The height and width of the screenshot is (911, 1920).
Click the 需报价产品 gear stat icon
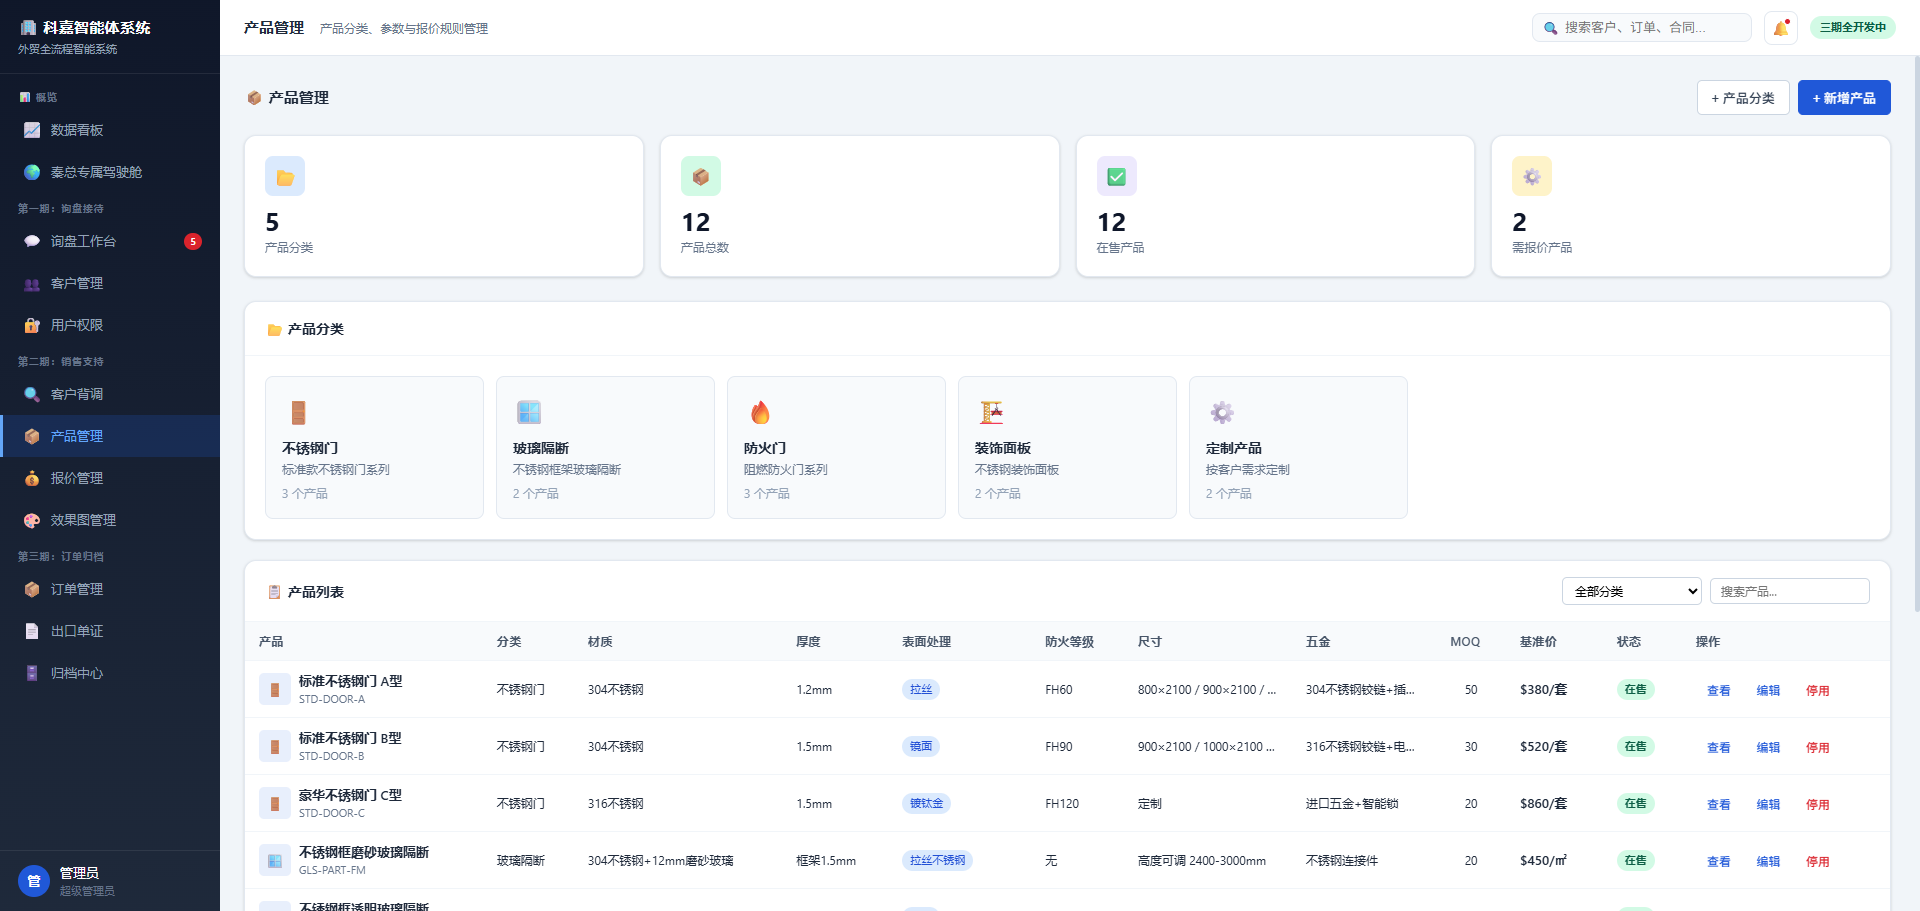1532,177
